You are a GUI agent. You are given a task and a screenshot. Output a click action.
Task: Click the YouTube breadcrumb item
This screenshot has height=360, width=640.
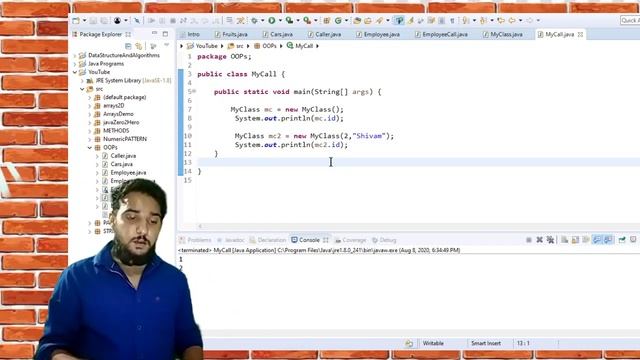(x=206, y=46)
